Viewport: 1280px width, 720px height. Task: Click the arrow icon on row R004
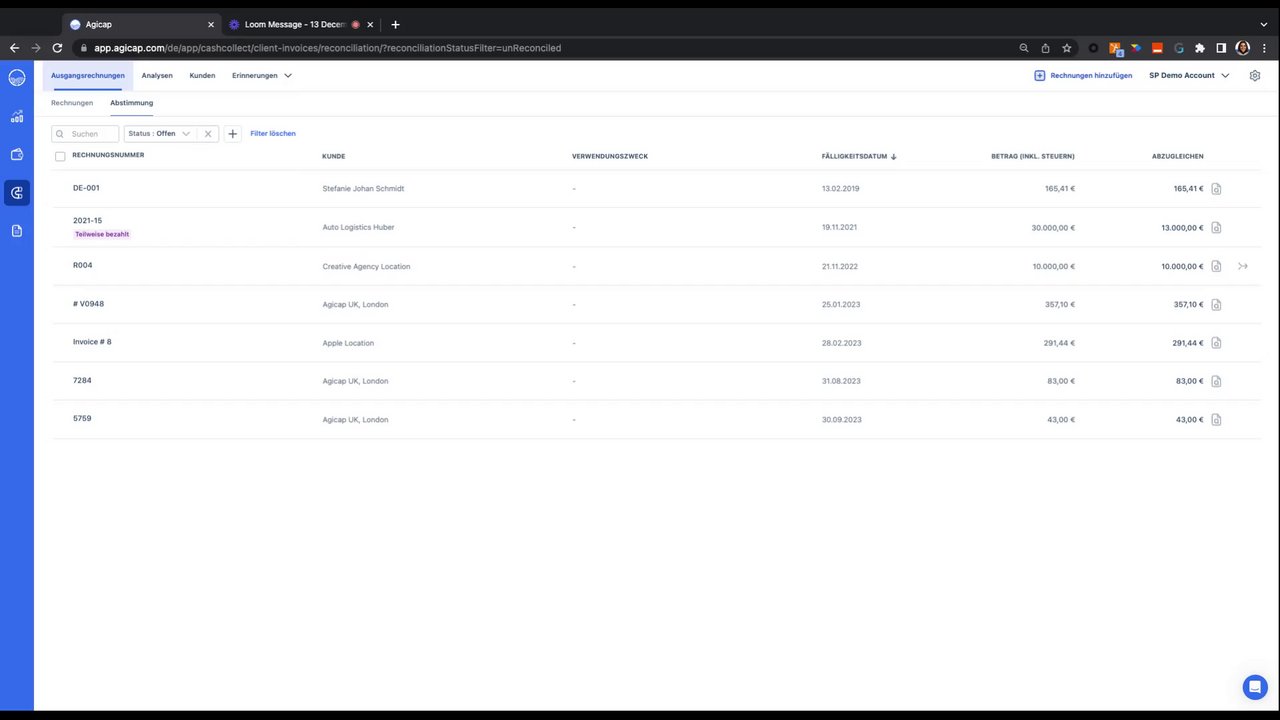1243,266
